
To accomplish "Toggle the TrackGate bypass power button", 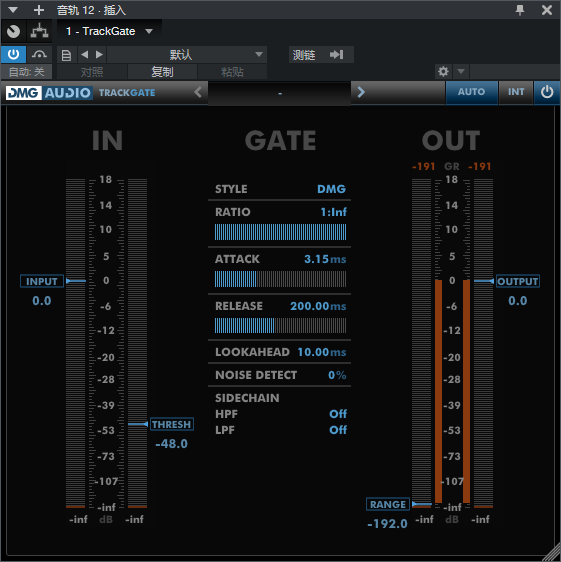I will click(x=547, y=92).
